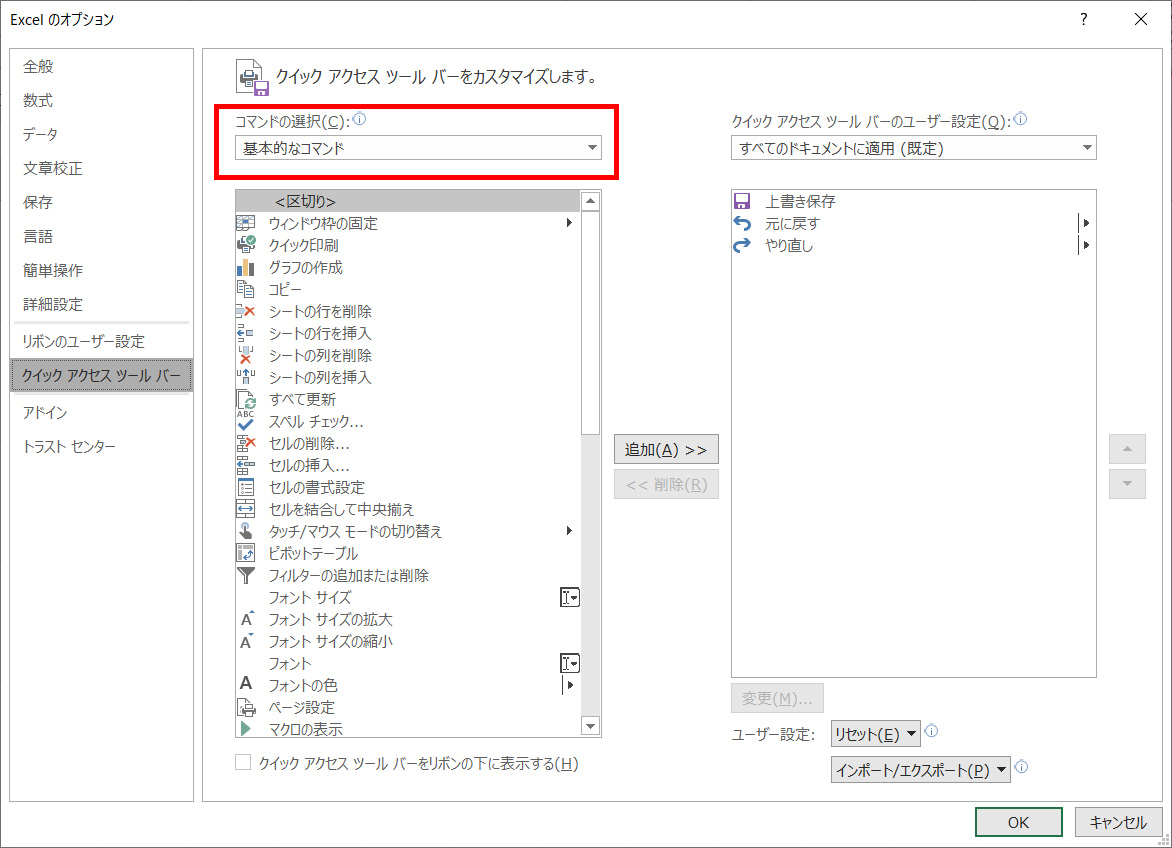Click the Copy (コピー) command icon
The width and height of the screenshot is (1172, 848).
pos(246,289)
